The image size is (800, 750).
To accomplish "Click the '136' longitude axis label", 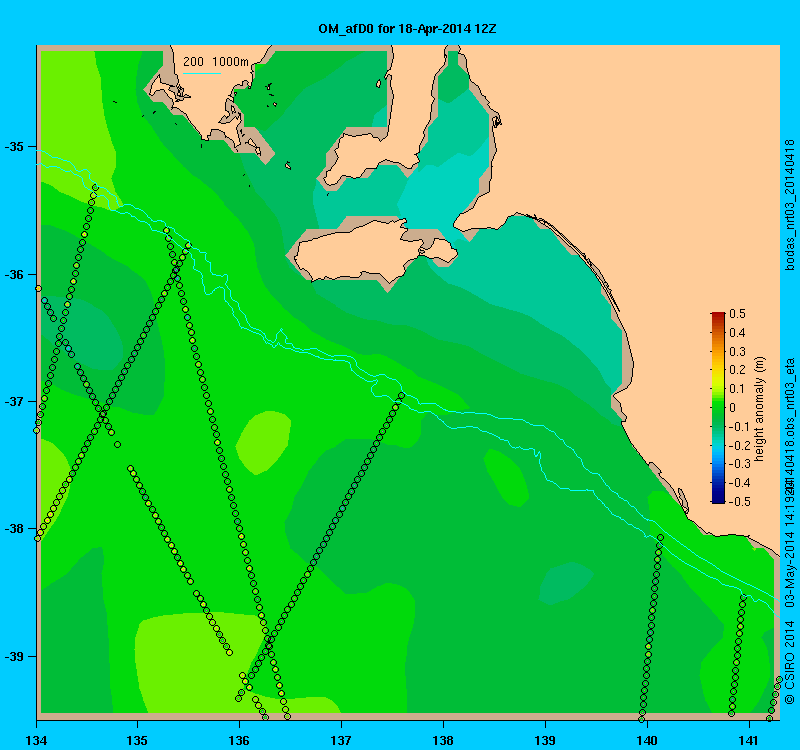I will click(239, 740).
